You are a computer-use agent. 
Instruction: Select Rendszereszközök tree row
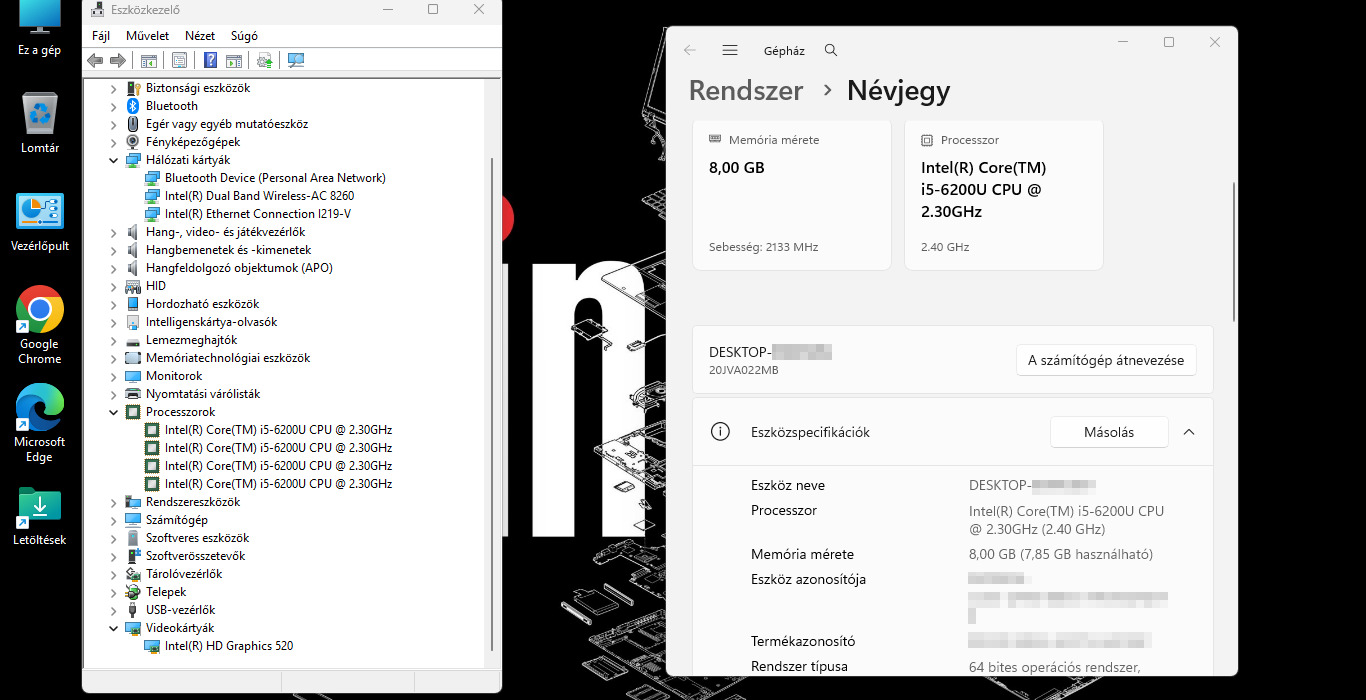(193, 502)
